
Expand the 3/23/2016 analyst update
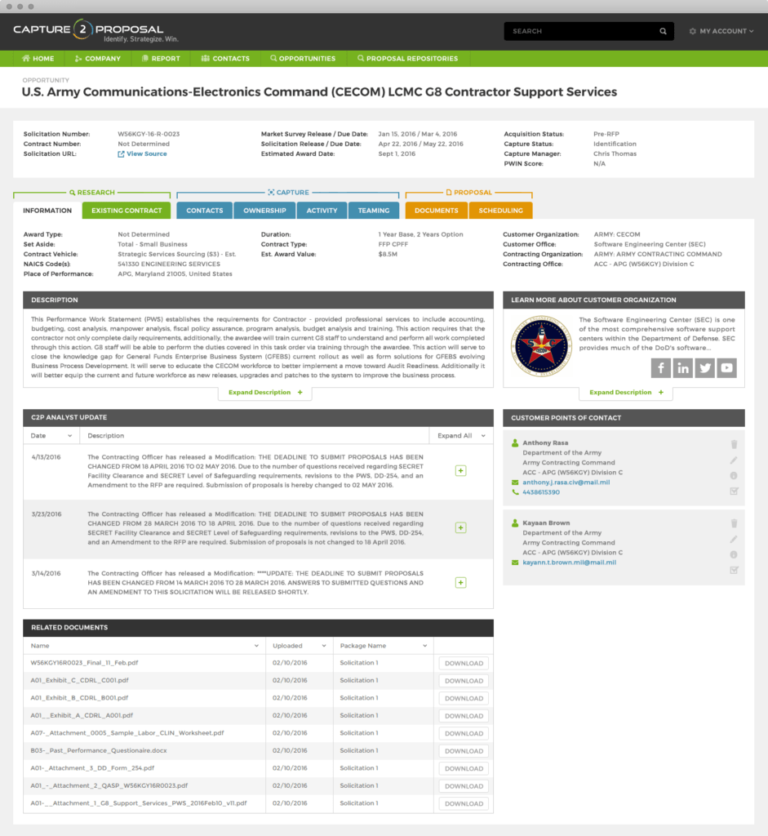460,528
